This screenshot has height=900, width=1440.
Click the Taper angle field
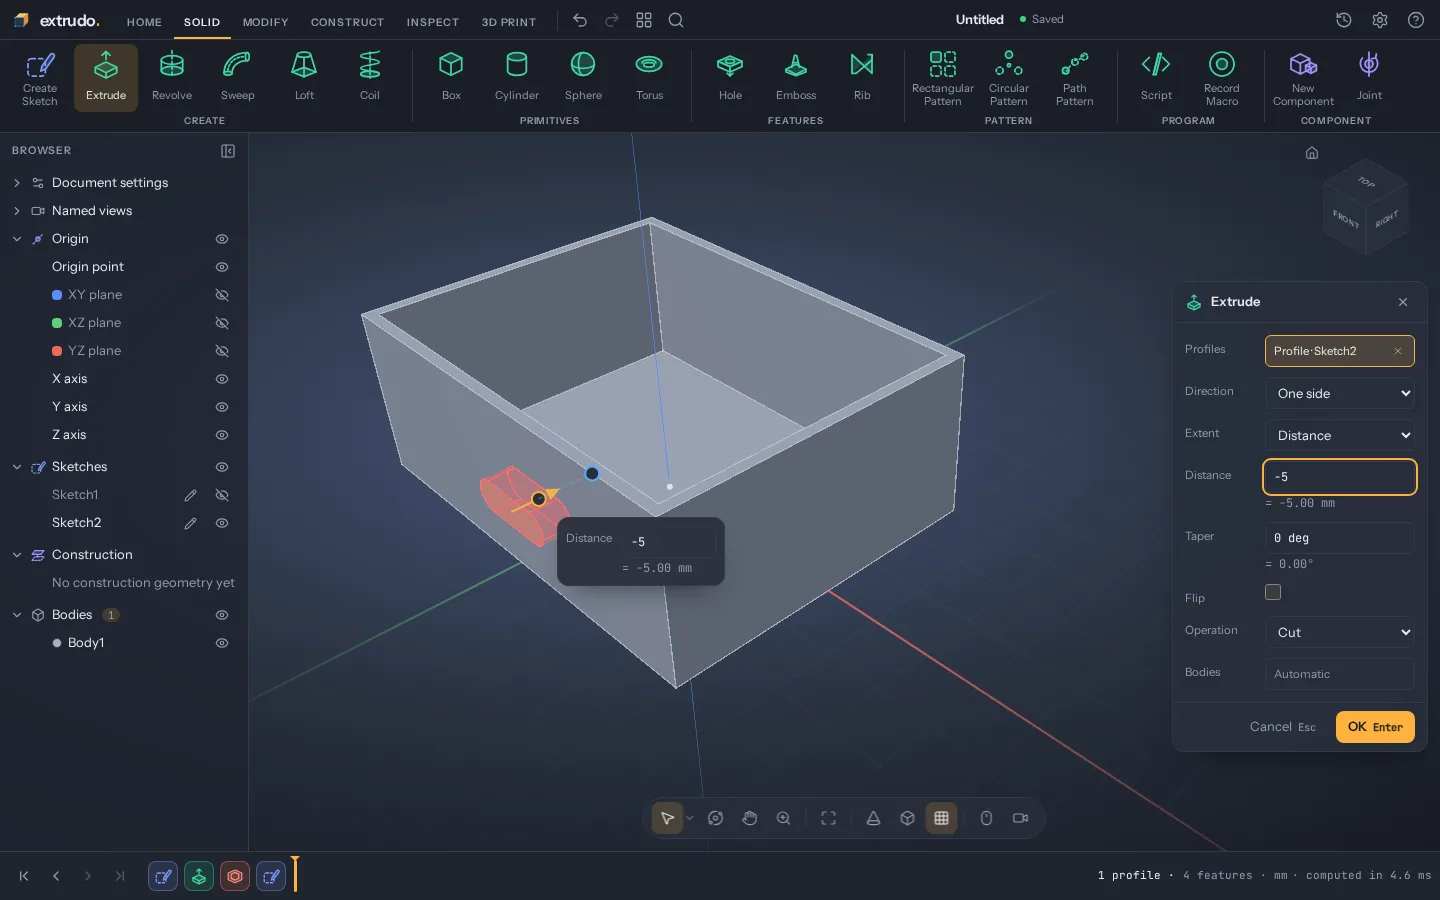coord(1340,538)
